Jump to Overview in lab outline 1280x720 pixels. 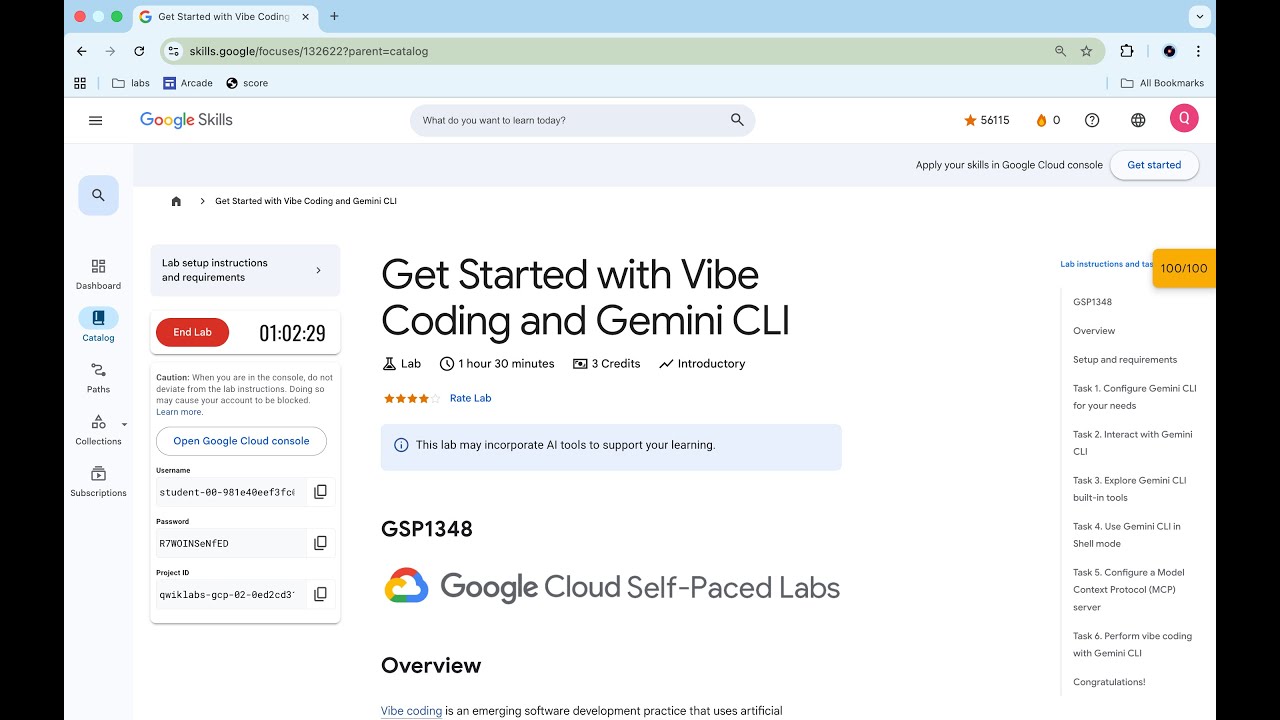tap(1094, 331)
